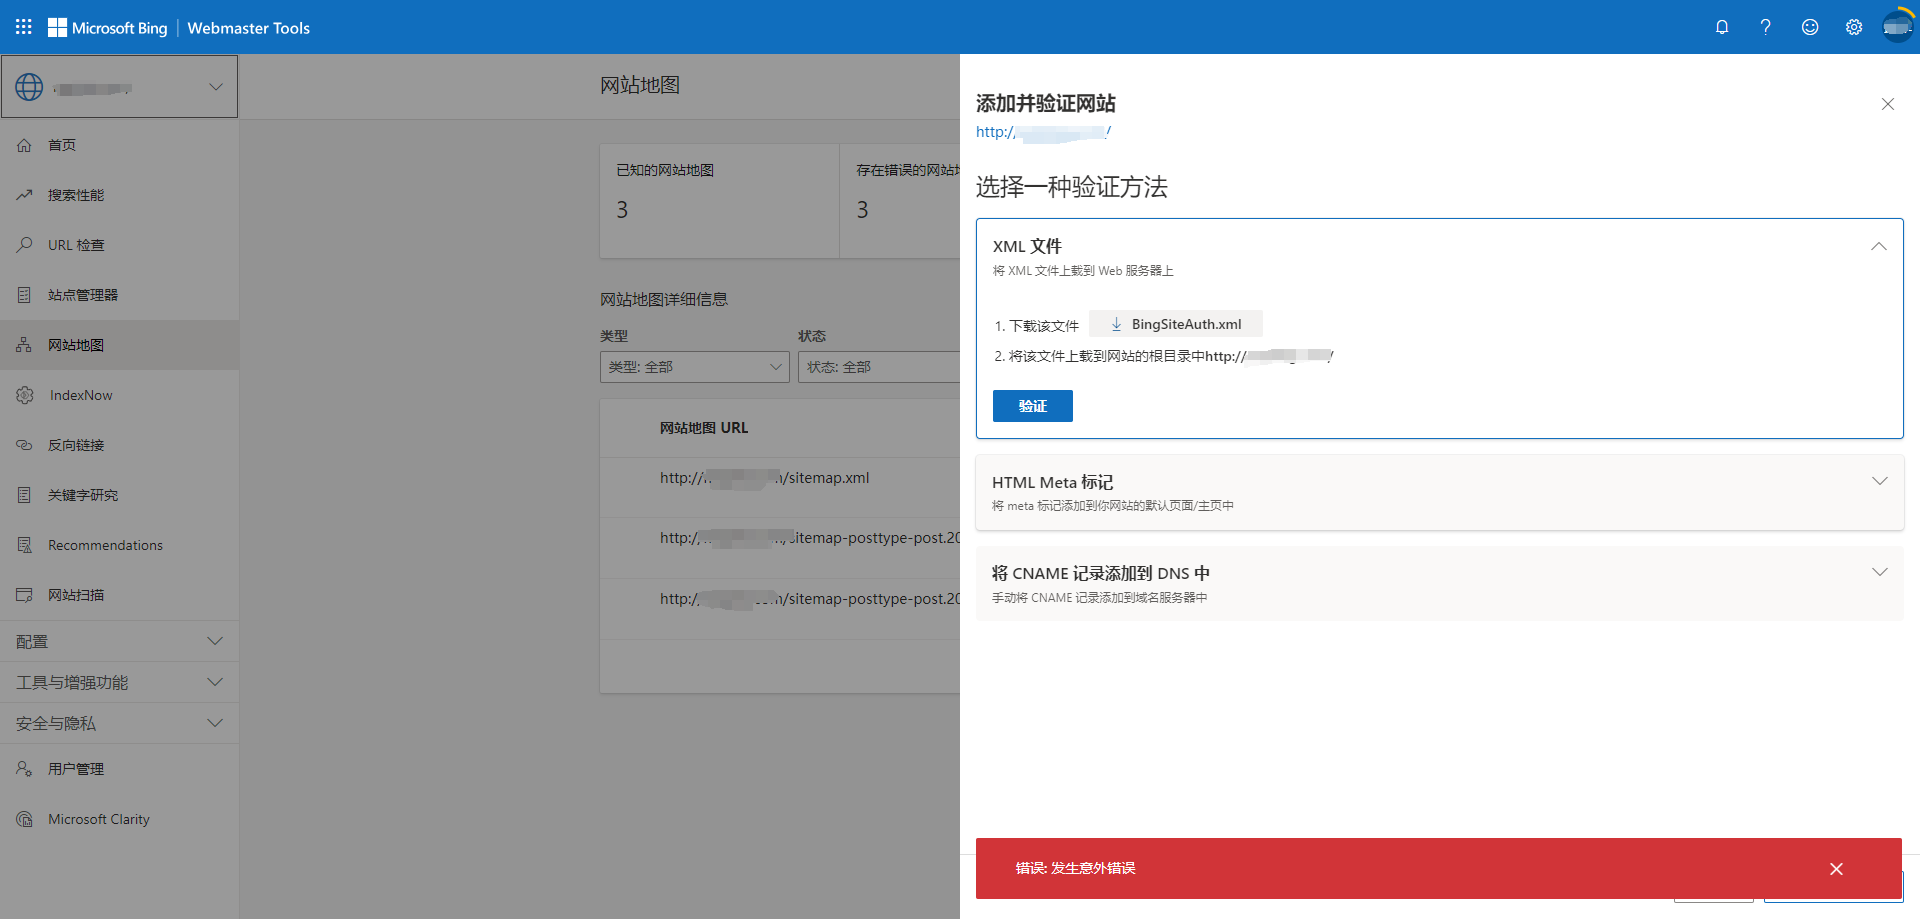Click the scan icon beside 网站扫描
Image resolution: width=1920 pixels, height=919 pixels.
(24, 595)
